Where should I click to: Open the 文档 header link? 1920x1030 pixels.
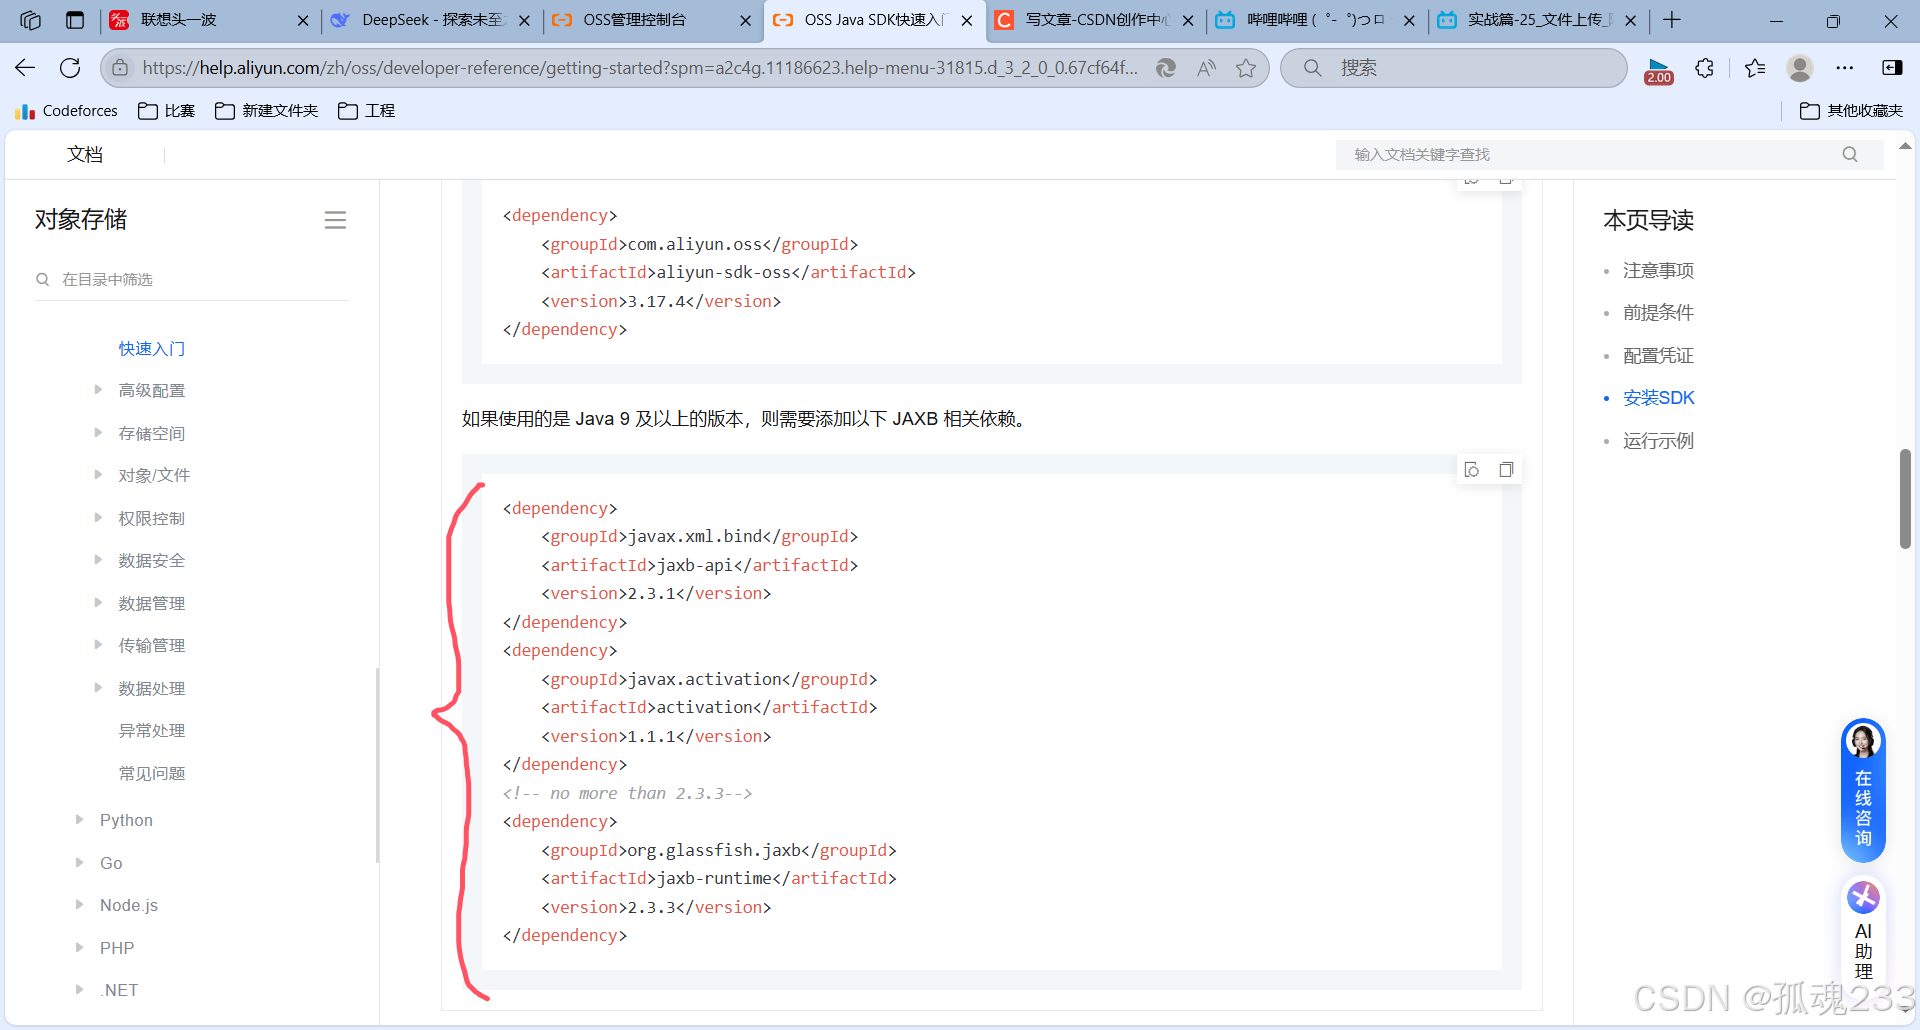pos(85,154)
